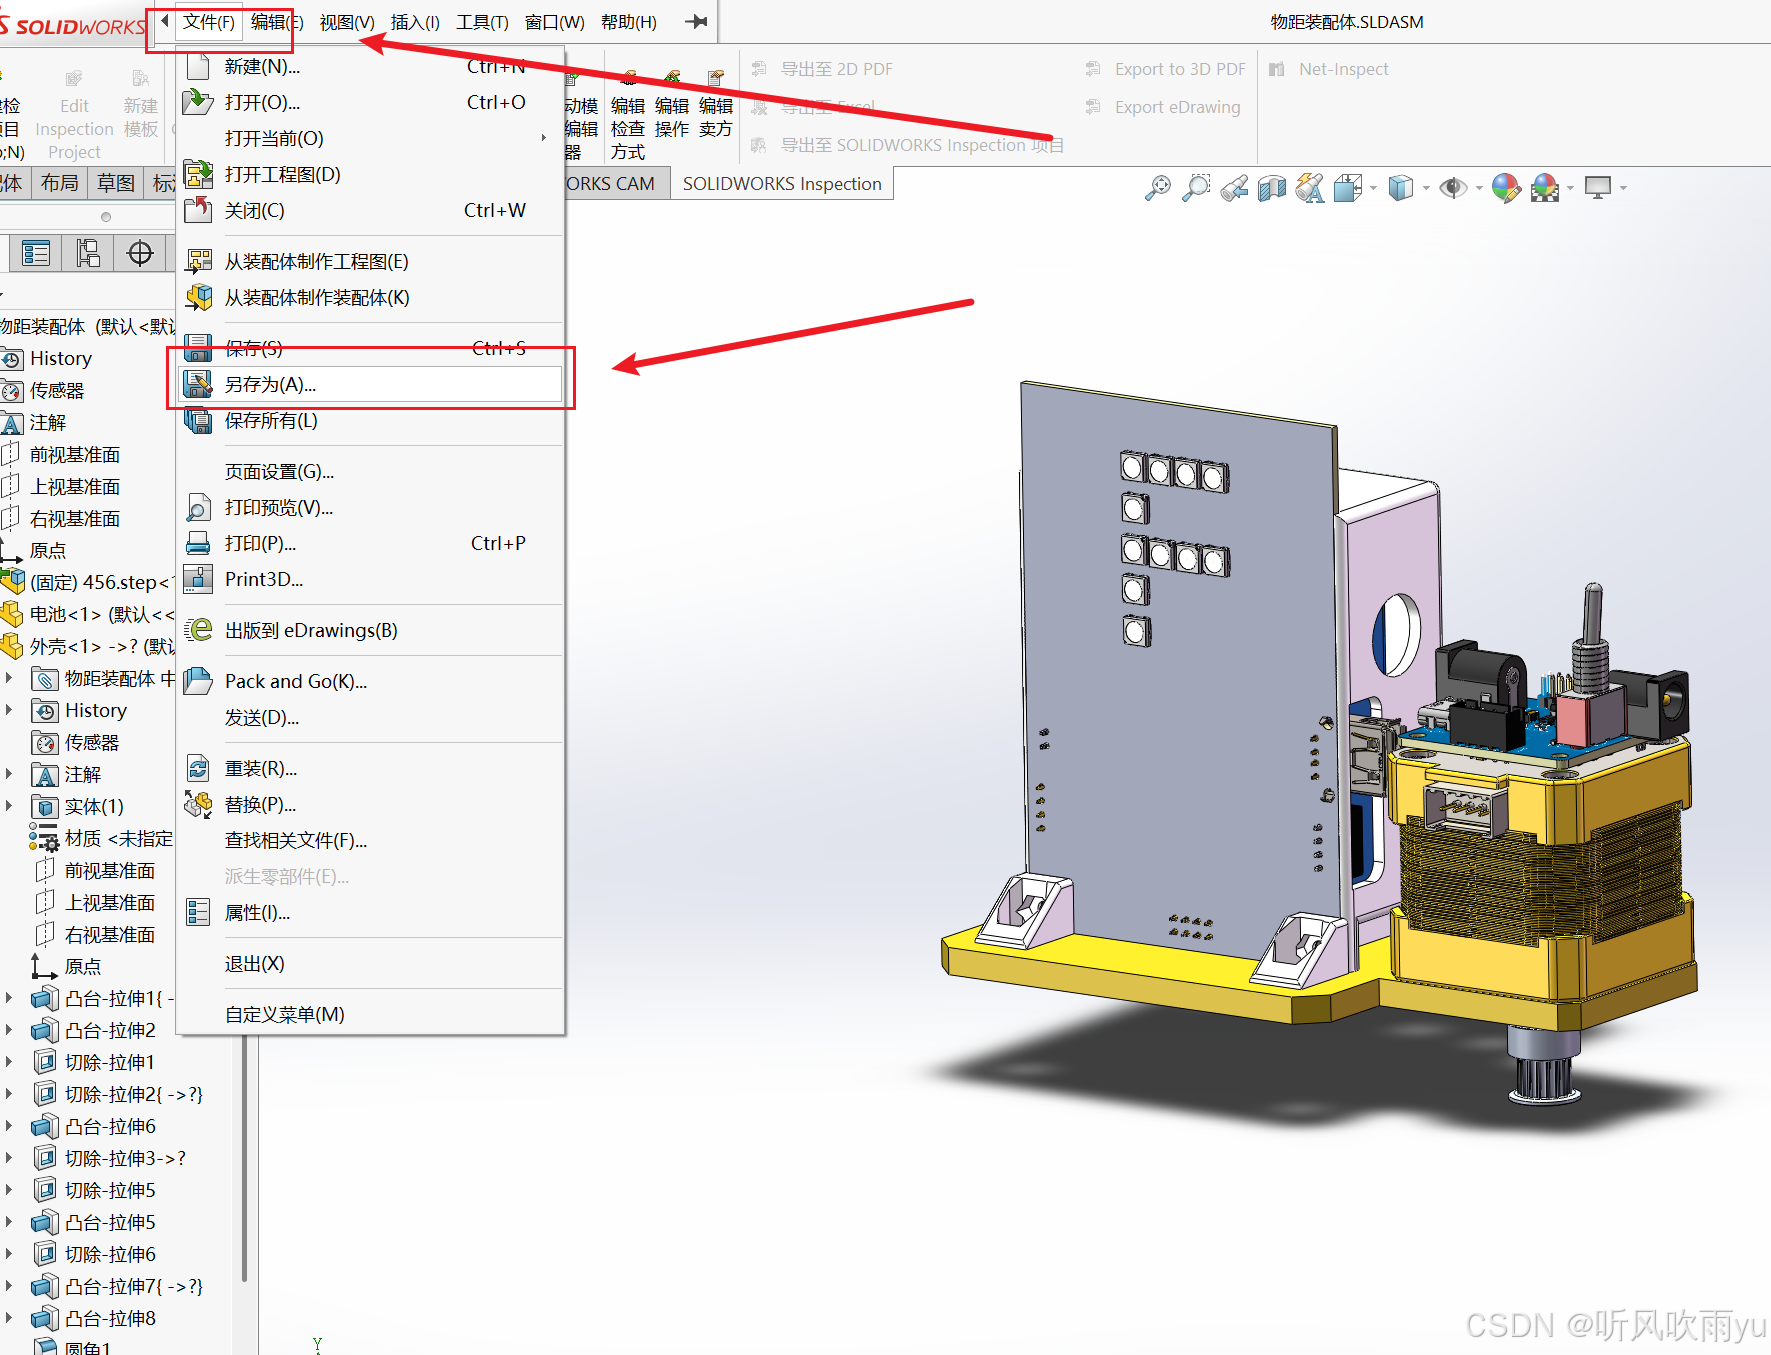The image size is (1771, 1355).
Task: Switch to the 布局 tab
Action: (59, 183)
